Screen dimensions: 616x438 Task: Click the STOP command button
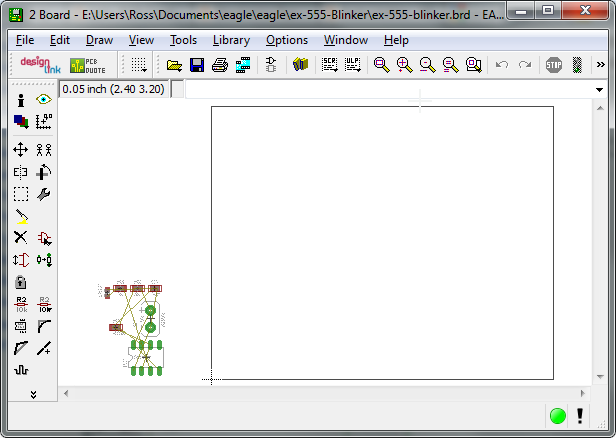click(554, 65)
